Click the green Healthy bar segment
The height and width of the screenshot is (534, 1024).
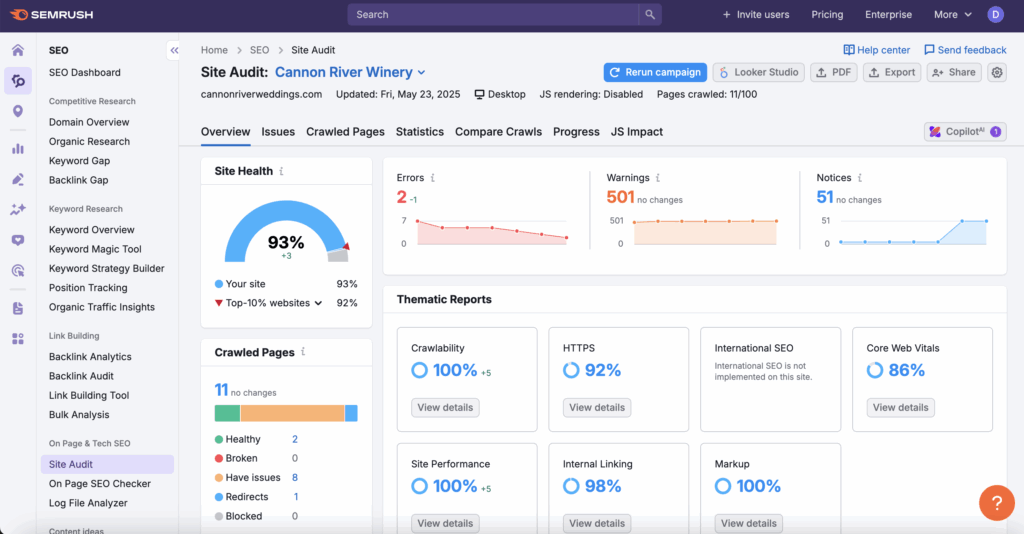227,413
